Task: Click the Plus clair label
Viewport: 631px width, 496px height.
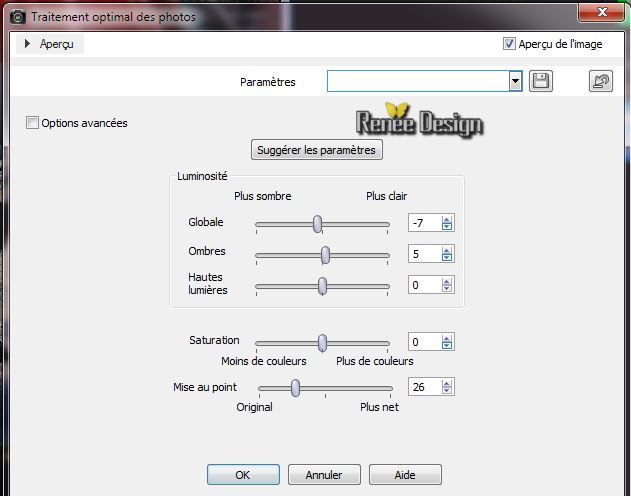Action: click(386, 196)
